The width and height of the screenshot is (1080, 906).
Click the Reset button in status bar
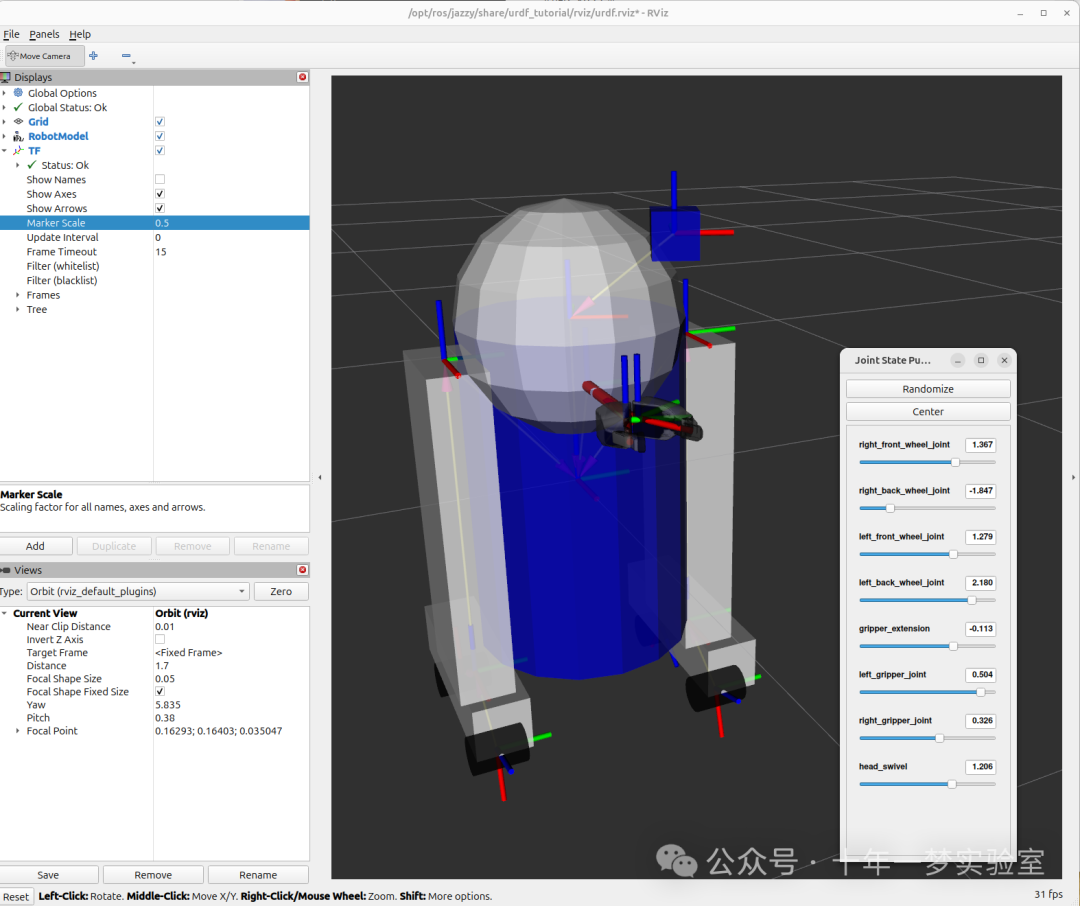coord(16,896)
